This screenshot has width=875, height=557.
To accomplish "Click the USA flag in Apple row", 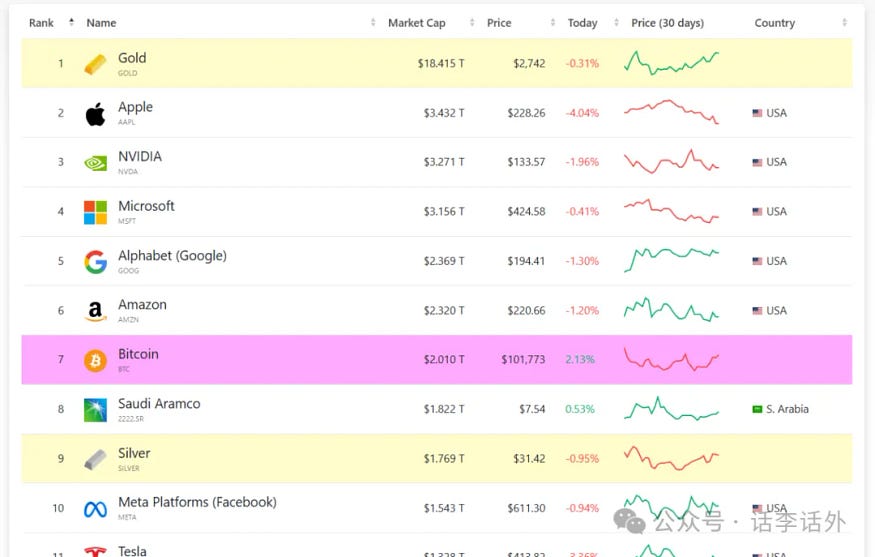I will click(757, 113).
